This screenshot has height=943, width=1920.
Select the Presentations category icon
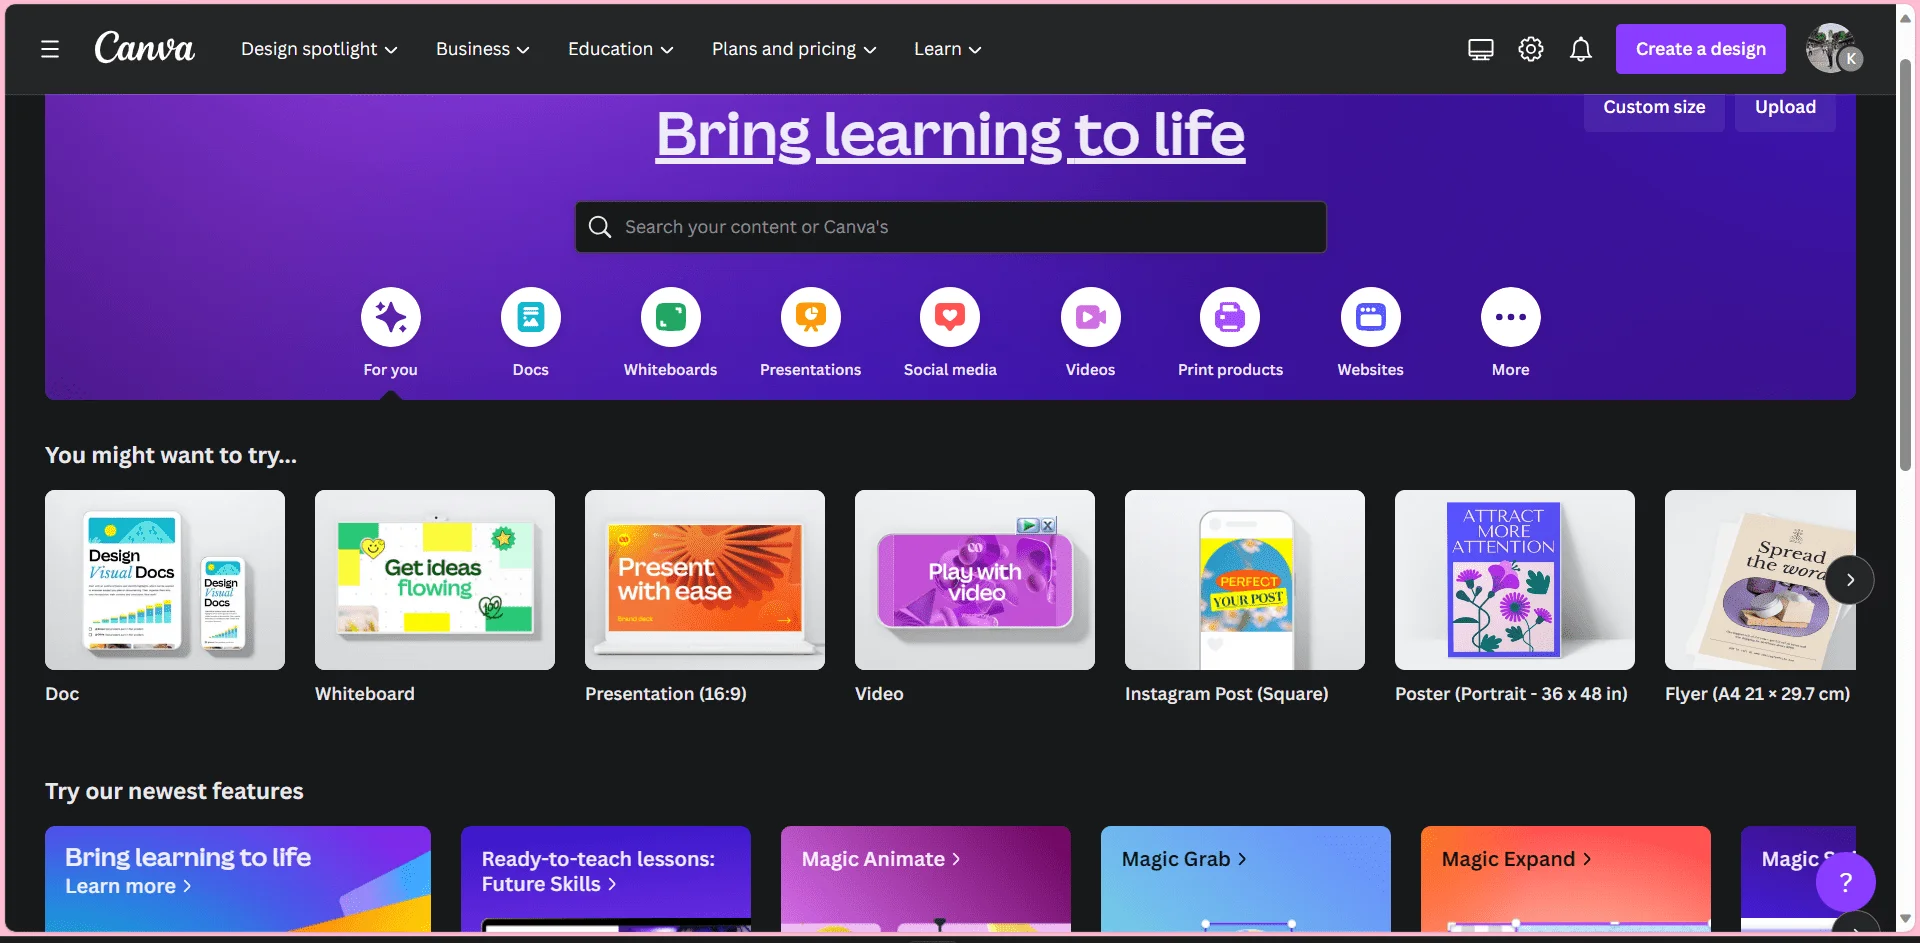click(810, 317)
